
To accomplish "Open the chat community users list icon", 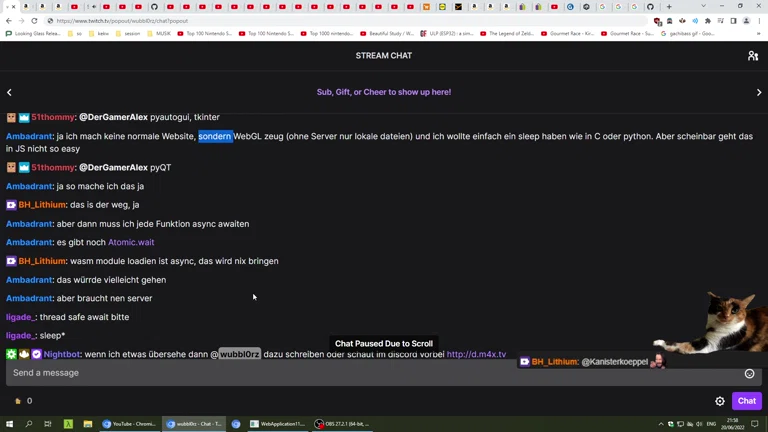I will [x=752, y=56].
